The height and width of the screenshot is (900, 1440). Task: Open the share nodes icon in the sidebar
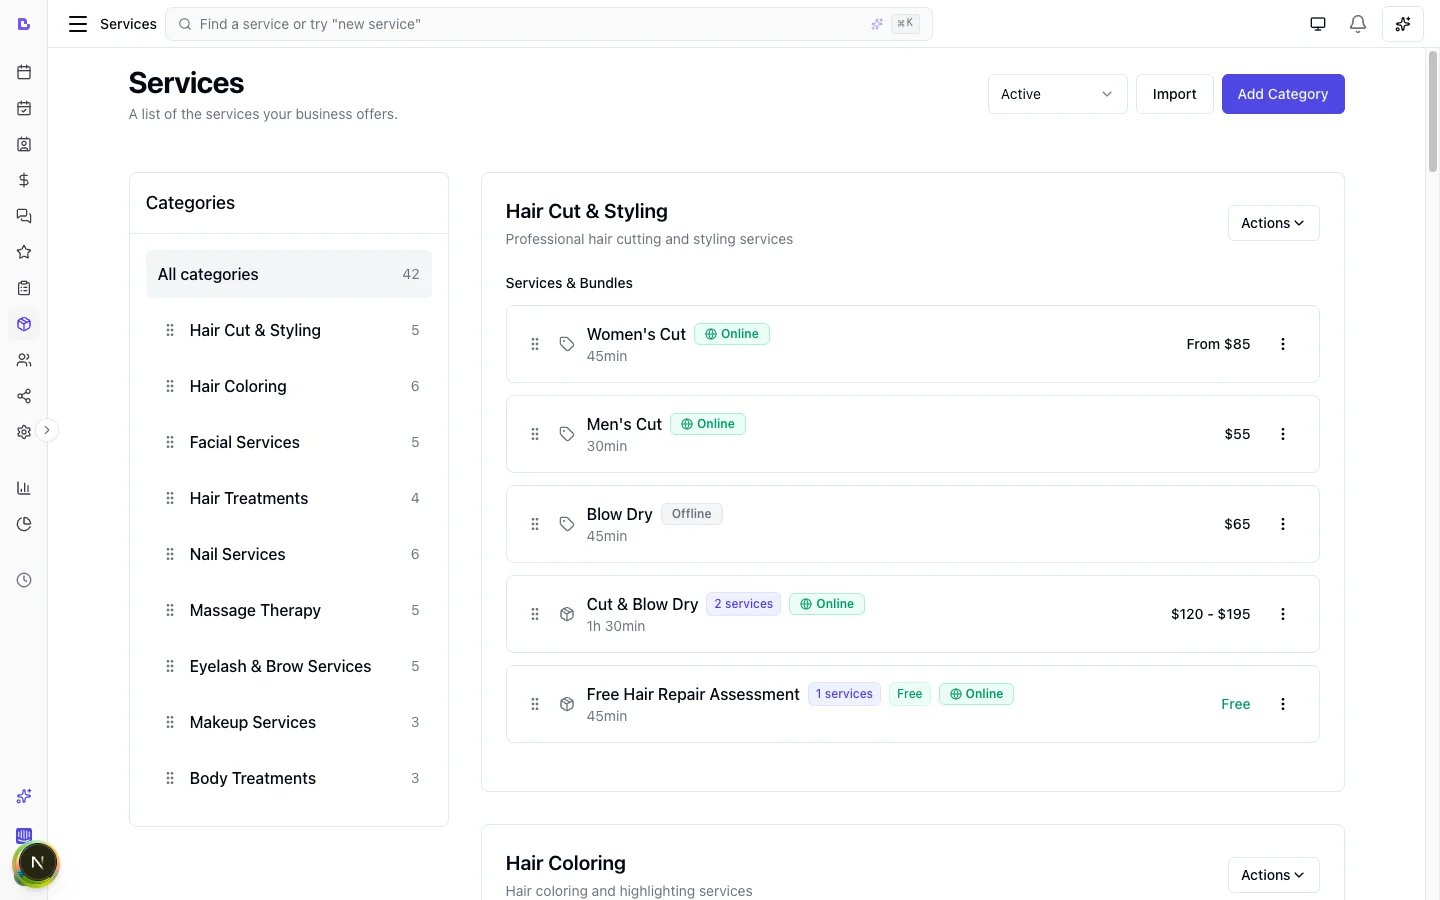pos(24,396)
